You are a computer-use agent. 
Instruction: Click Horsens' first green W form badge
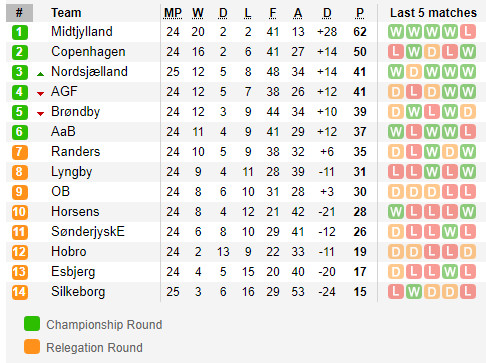(x=396, y=212)
